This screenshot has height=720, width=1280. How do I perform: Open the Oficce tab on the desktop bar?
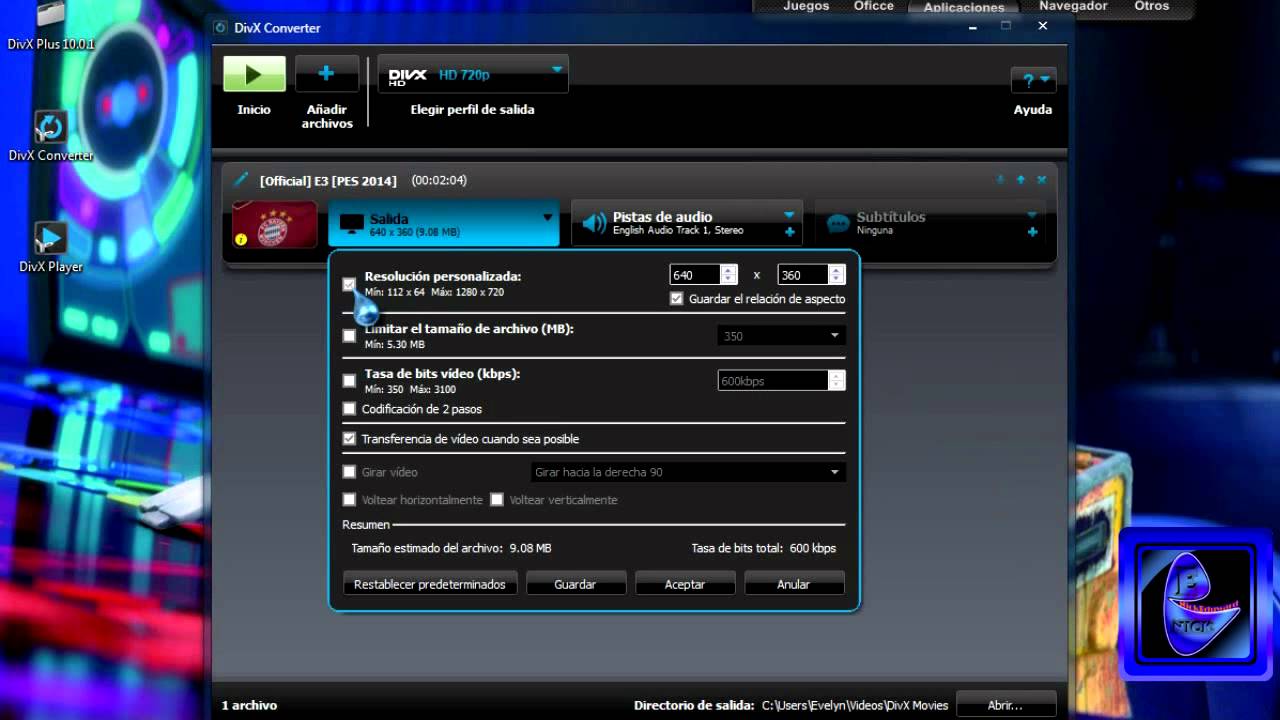pyautogui.click(x=873, y=6)
